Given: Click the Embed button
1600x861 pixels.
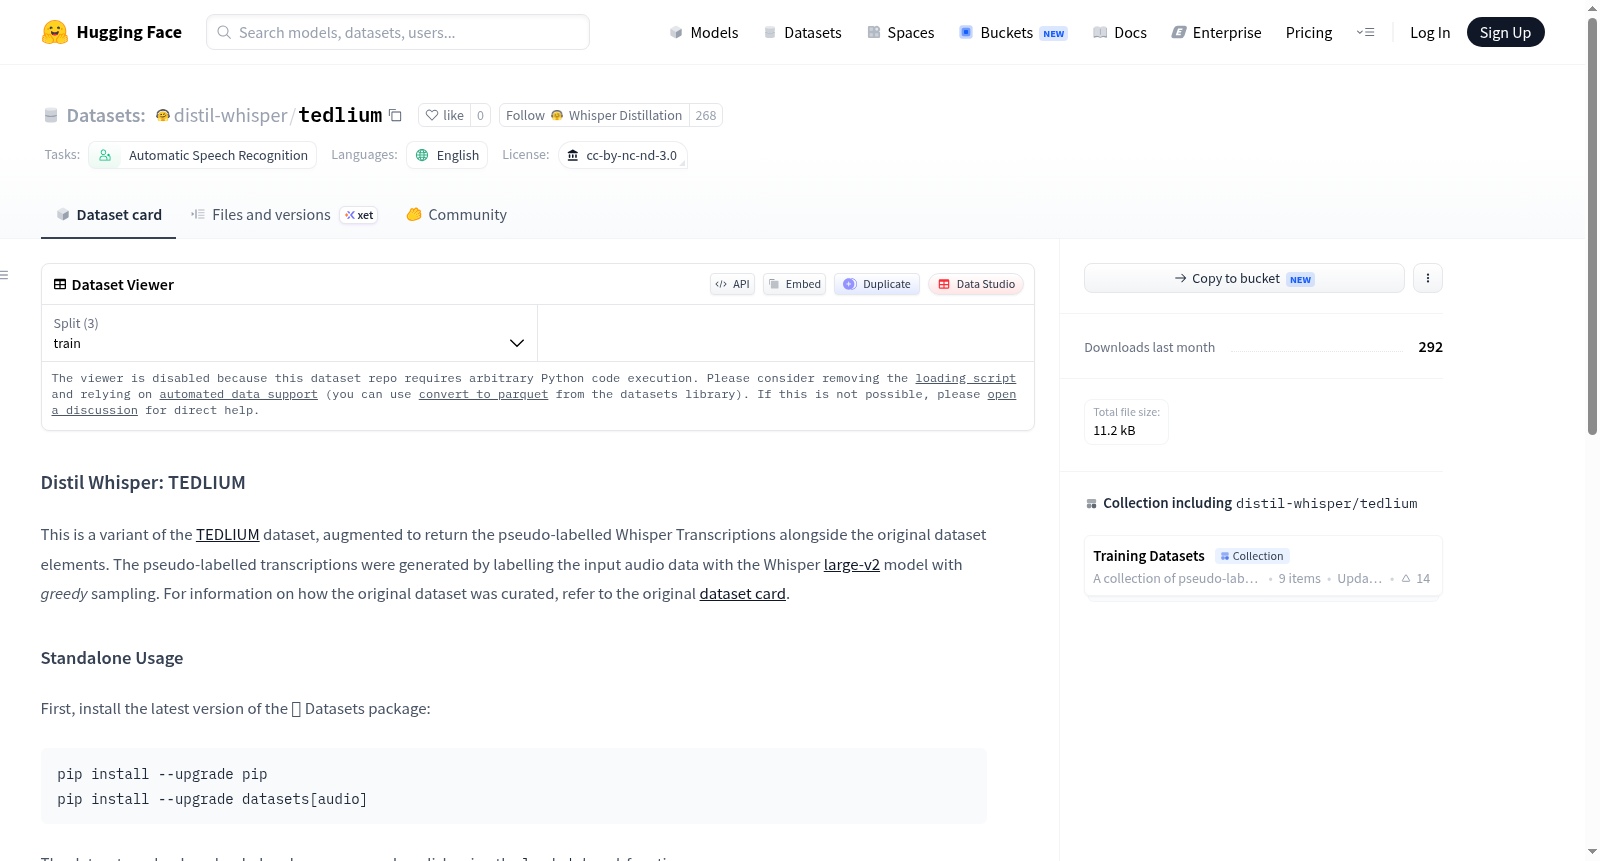Looking at the screenshot, I should [x=795, y=284].
